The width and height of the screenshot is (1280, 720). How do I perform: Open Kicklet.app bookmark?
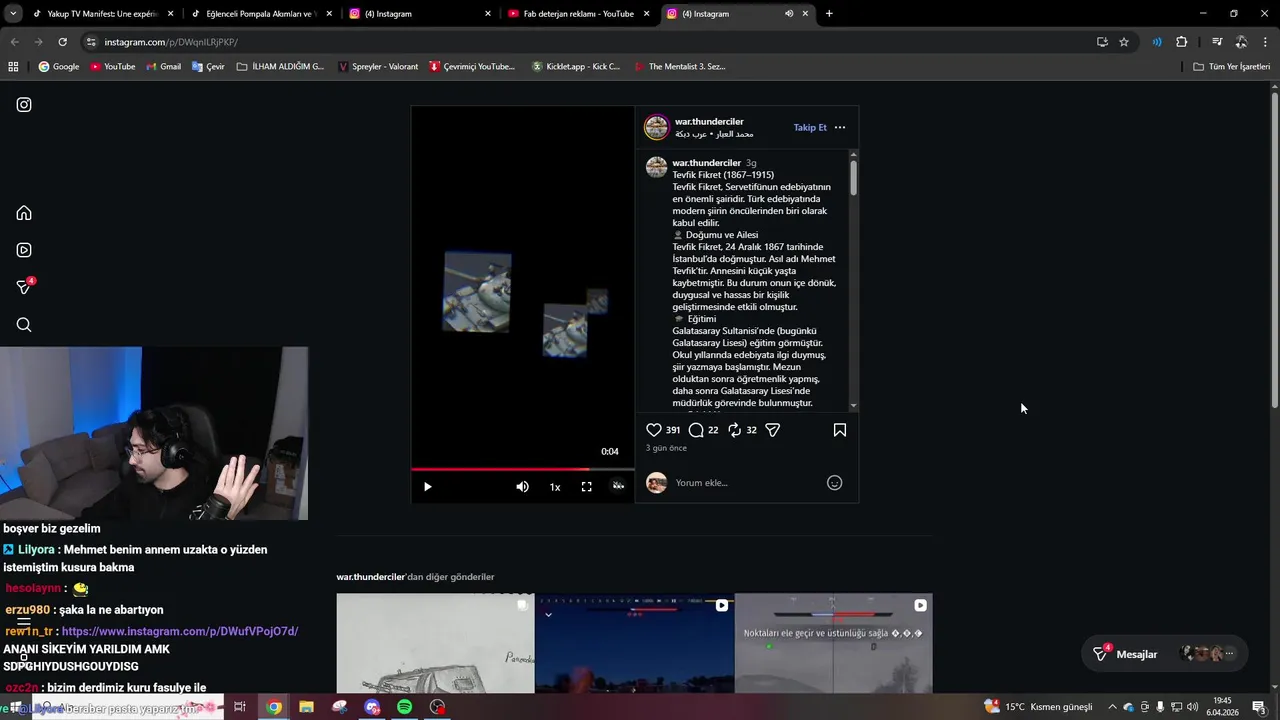tap(576, 67)
